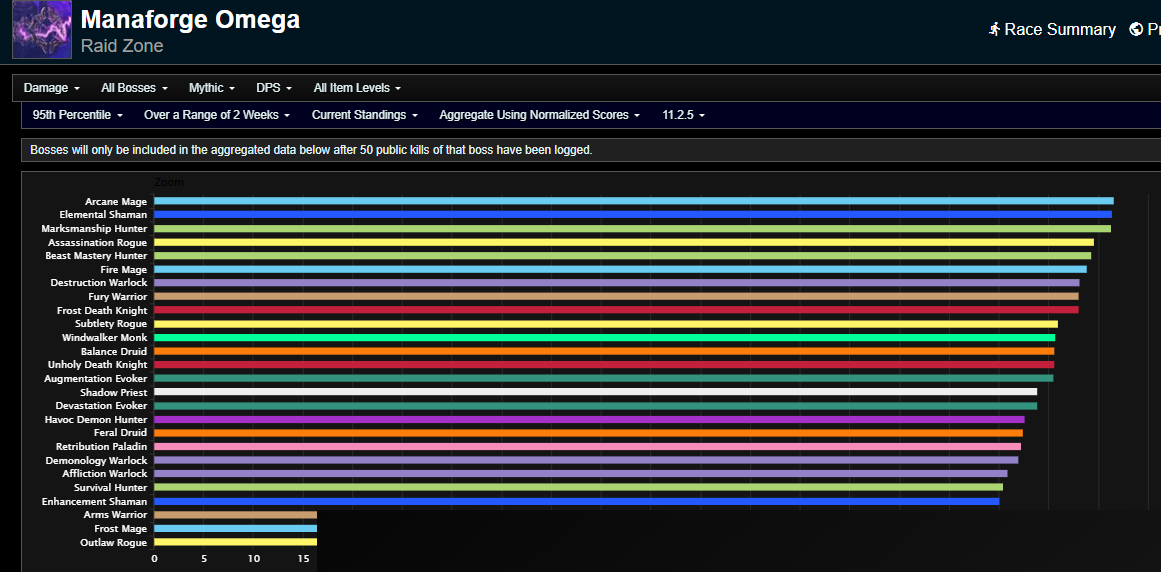Select the Fury Warrior bar
The image size is (1161, 572).
(616, 296)
